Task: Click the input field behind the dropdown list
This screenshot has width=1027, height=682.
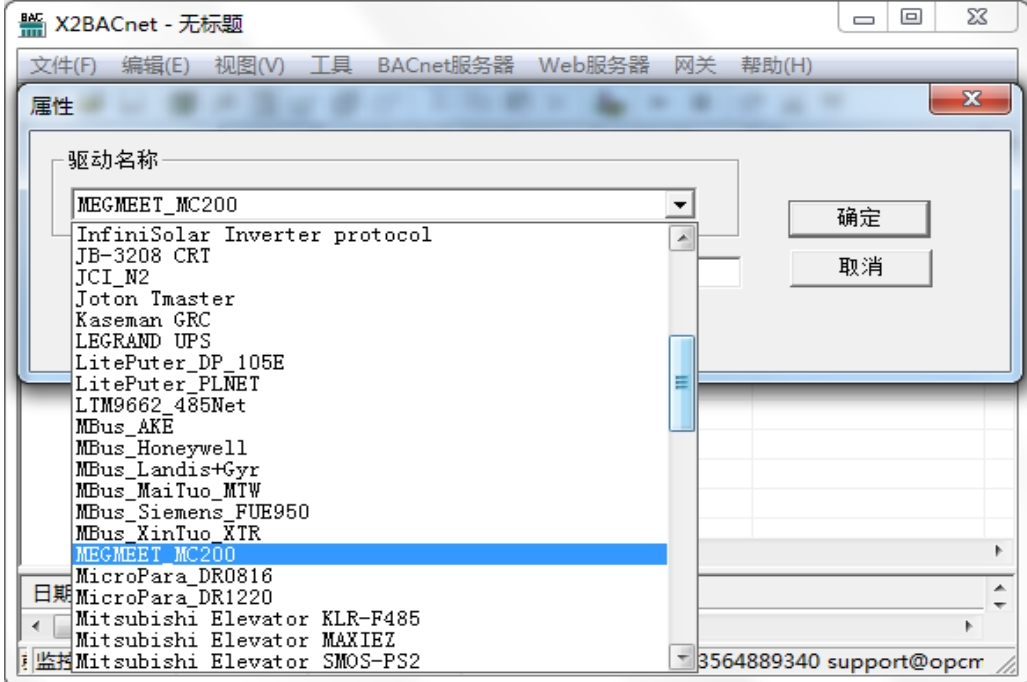Action: point(719,272)
